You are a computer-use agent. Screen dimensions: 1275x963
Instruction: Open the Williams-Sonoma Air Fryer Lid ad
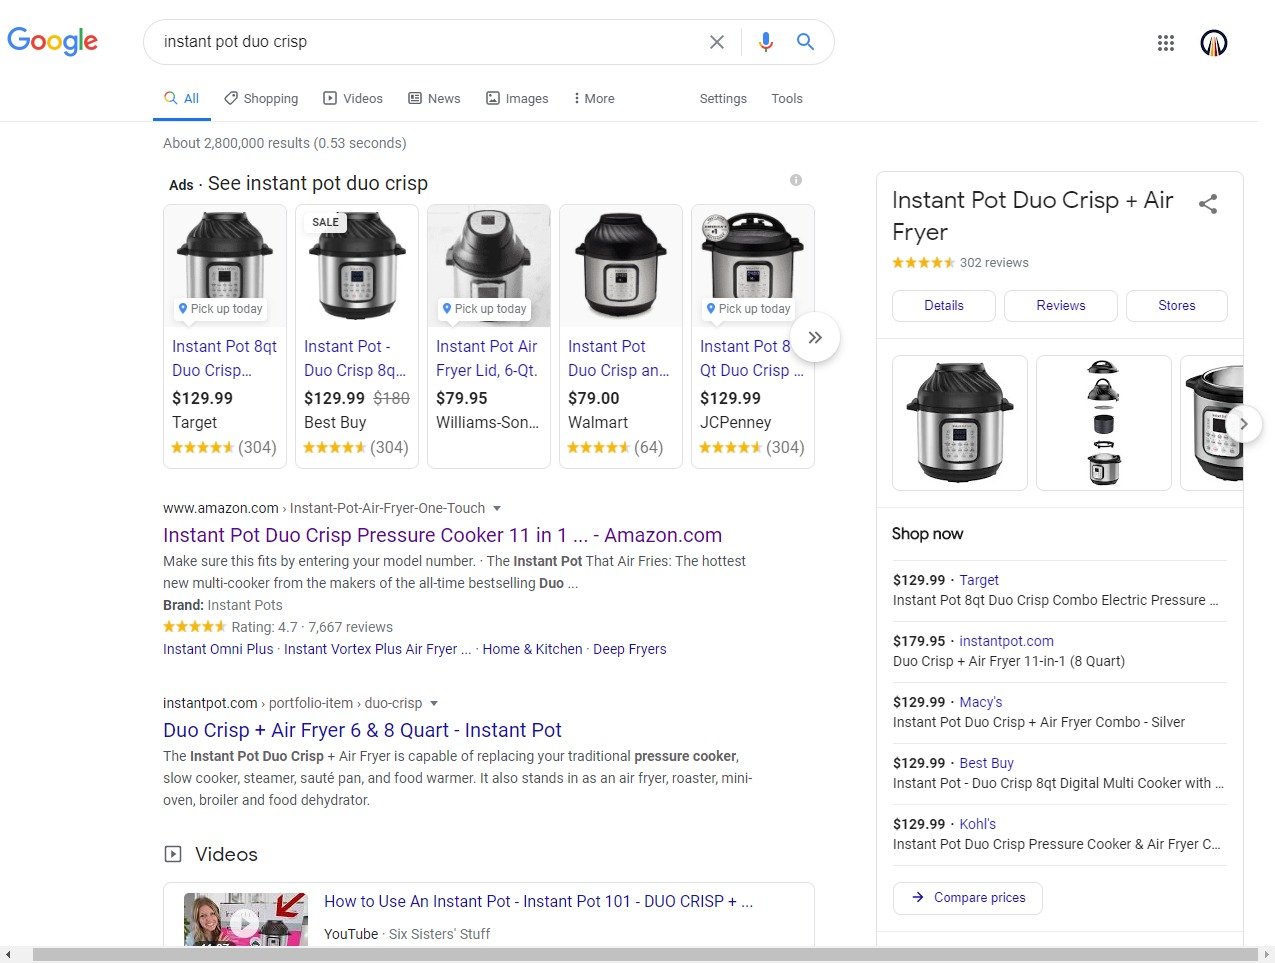coord(487,358)
